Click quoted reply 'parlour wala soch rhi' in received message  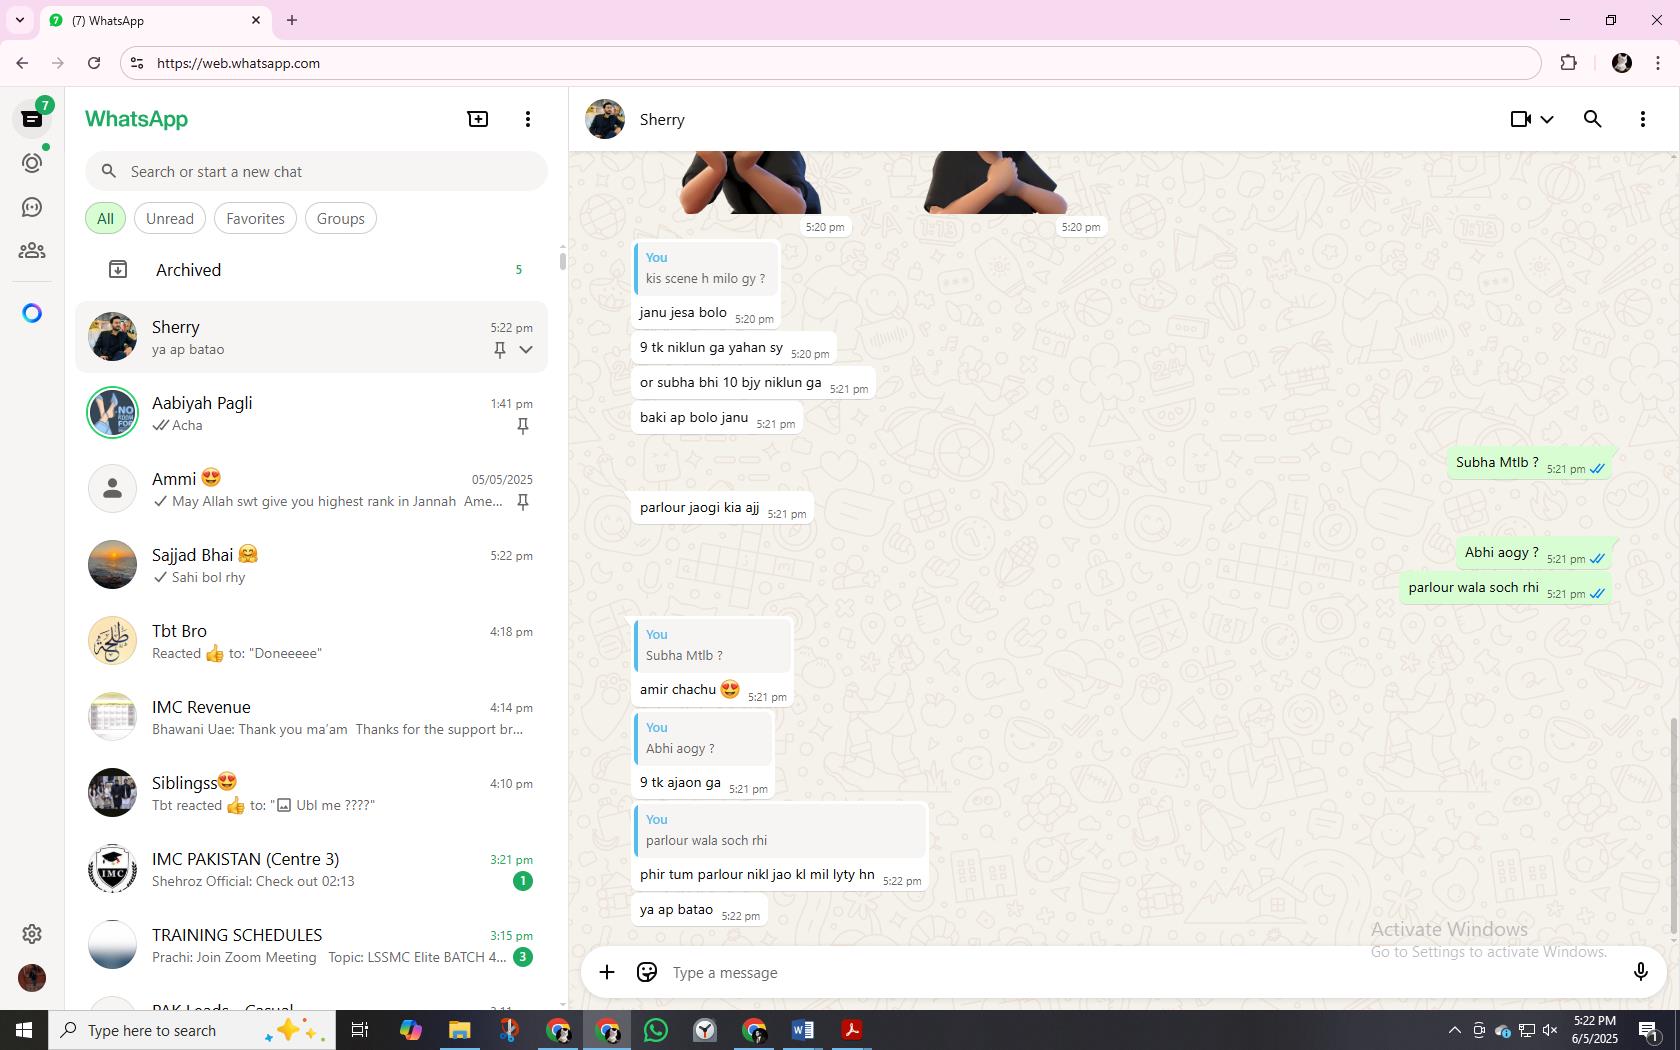click(x=781, y=830)
